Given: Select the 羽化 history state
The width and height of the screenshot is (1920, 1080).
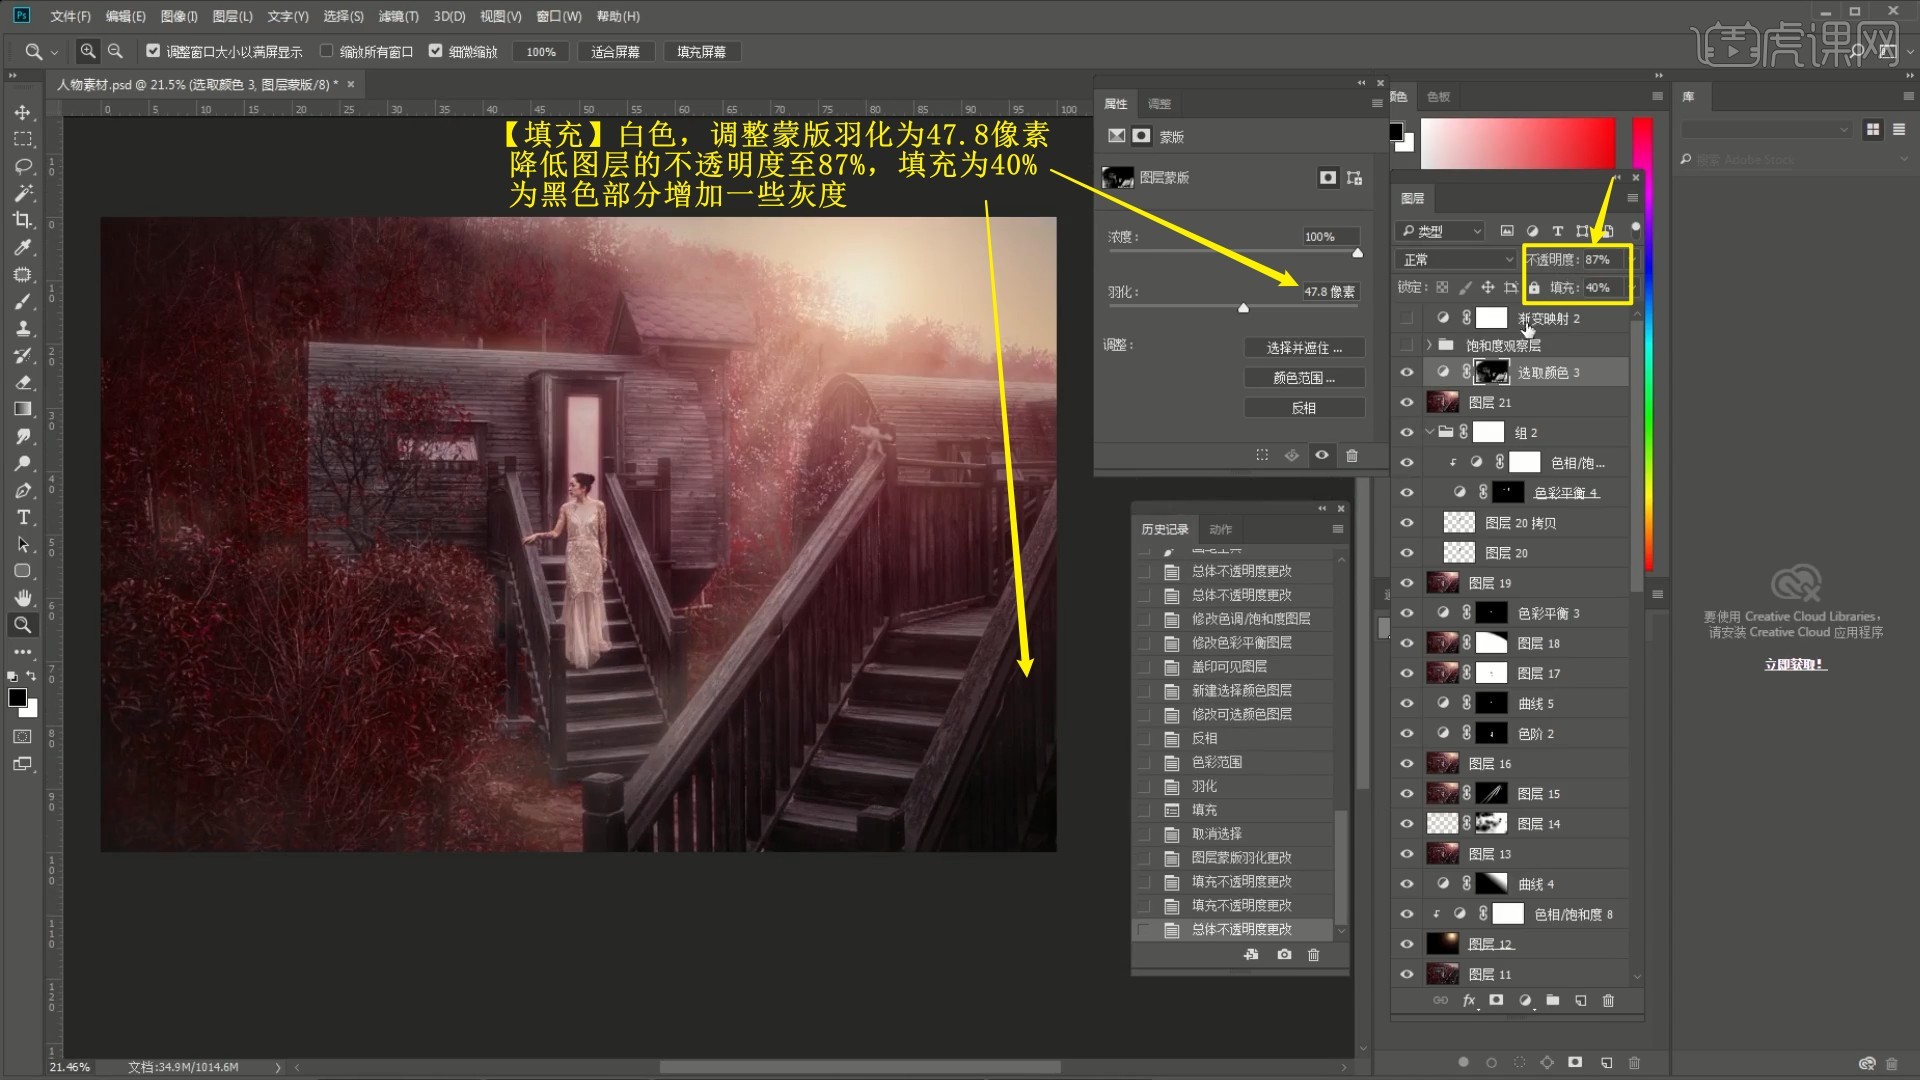Looking at the screenshot, I should point(1204,786).
